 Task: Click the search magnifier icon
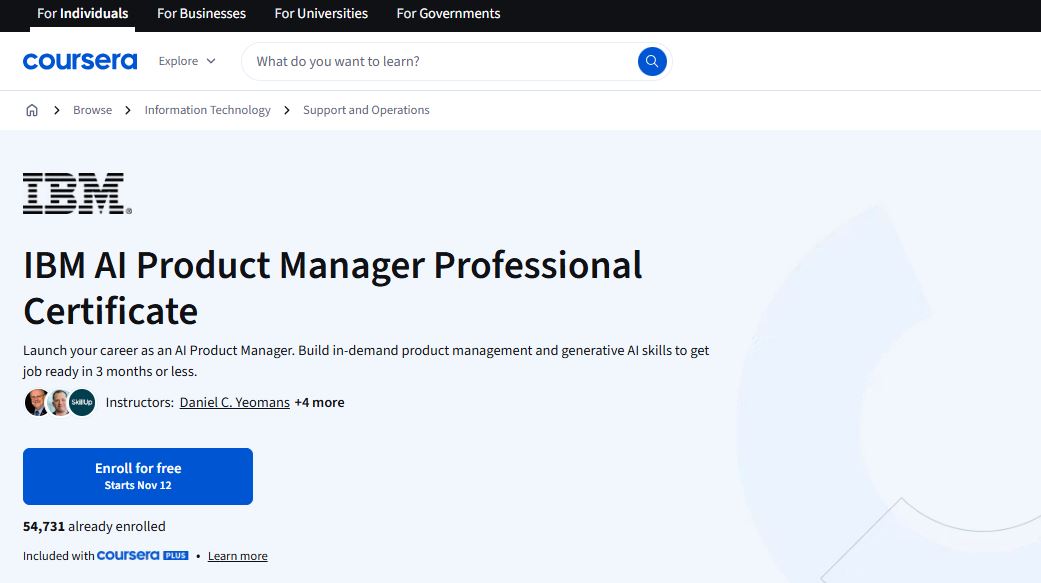651,61
